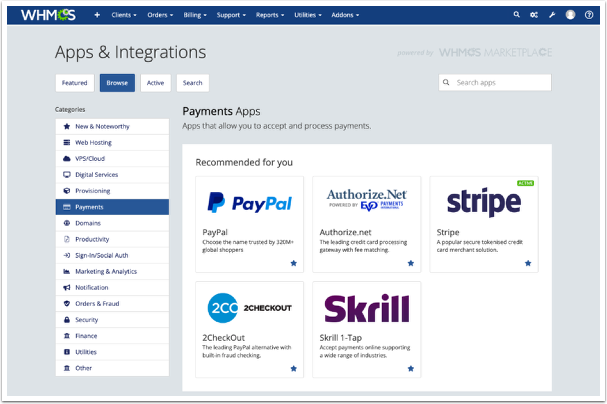Expand the Support dropdown menu
The image size is (607, 404).
(231, 15)
